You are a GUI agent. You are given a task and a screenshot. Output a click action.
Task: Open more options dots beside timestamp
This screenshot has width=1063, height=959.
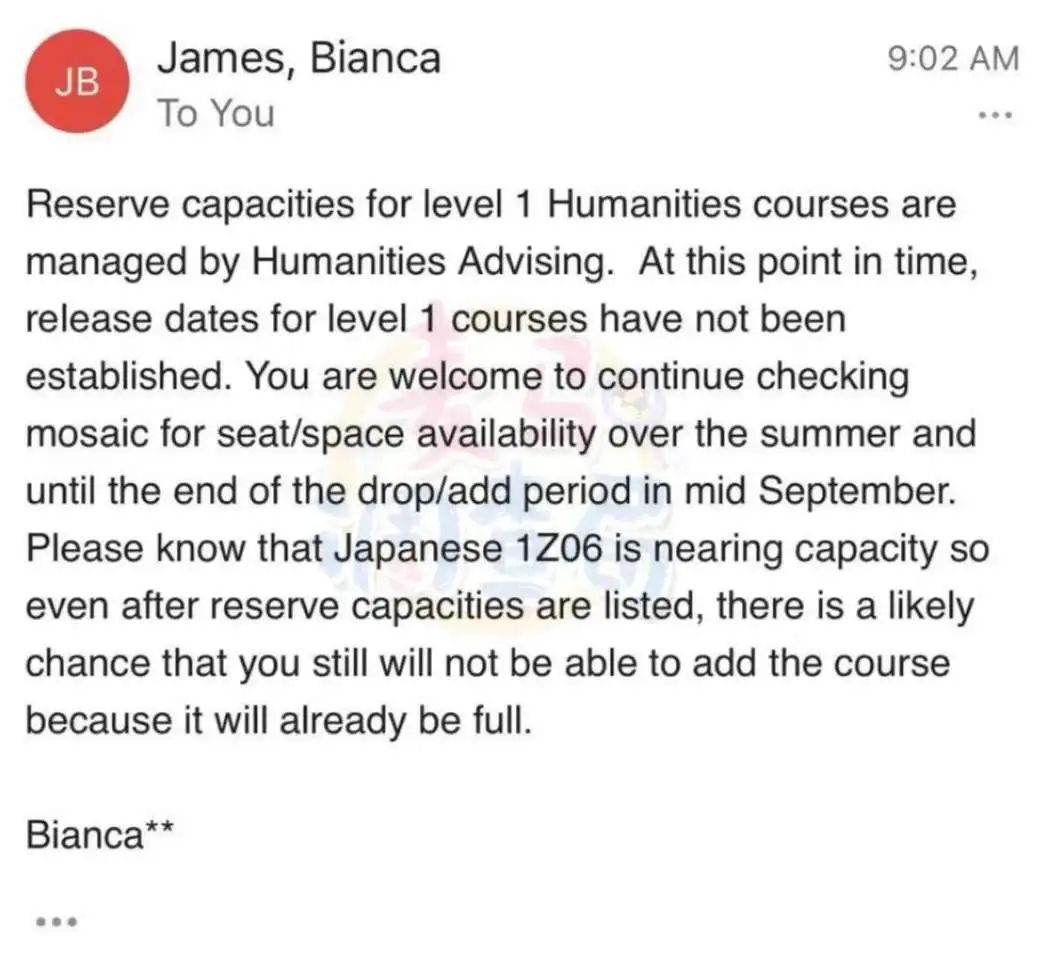click(x=995, y=115)
